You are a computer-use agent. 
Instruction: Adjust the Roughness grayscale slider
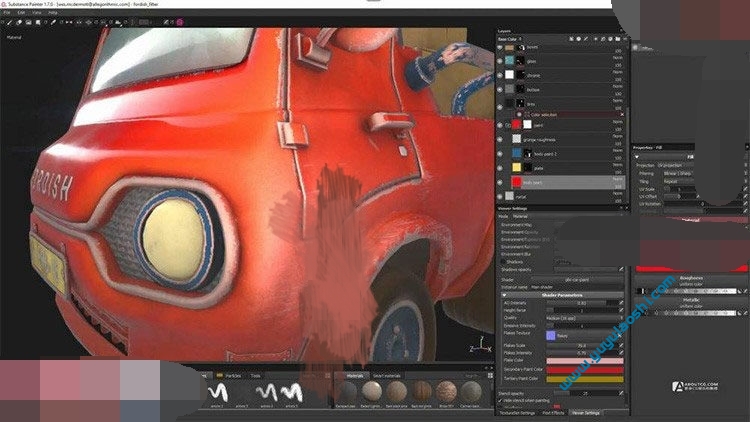[x=686, y=291]
